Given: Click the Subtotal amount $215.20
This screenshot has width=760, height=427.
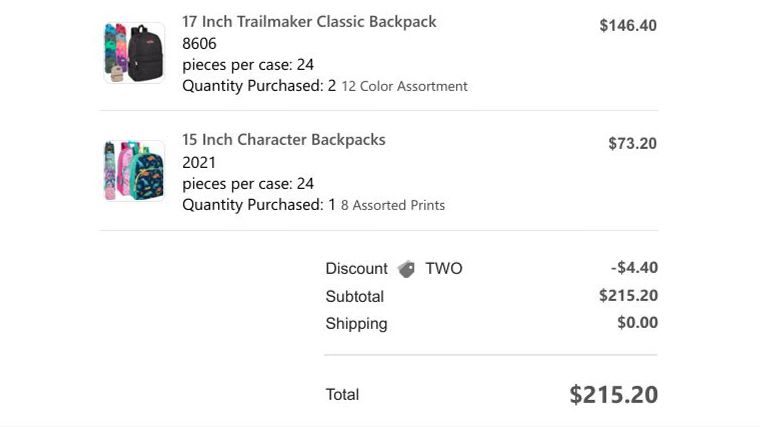Looking at the screenshot, I should (628, 296).
